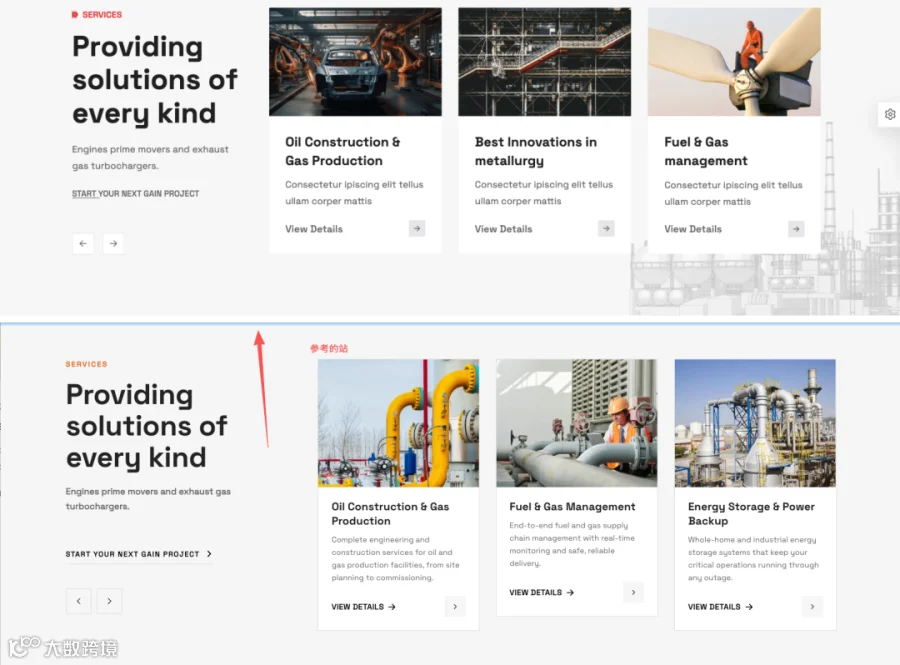Screen dimensions: 900x665
Task: Click the Fuel & Gas management title in the top row
Action: tap(706, 151)
